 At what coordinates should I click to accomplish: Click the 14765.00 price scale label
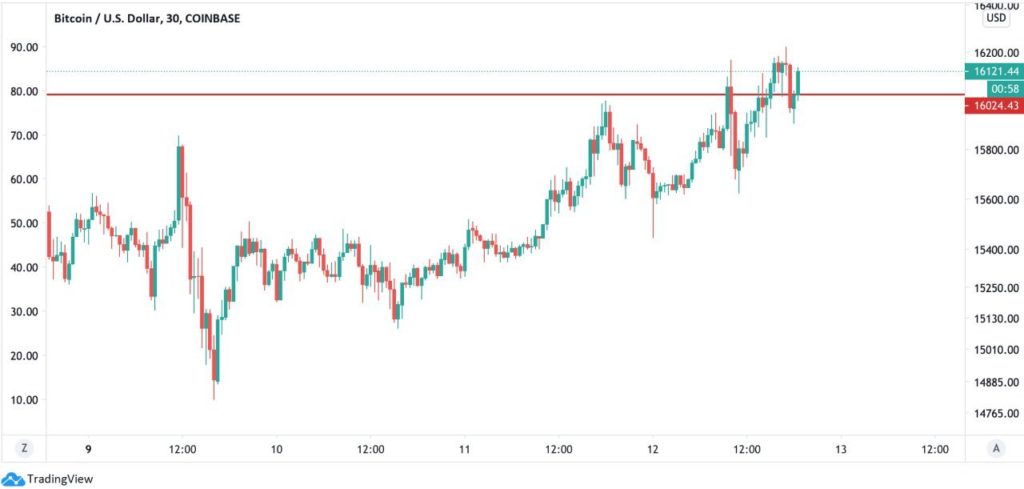click(996, 413)
